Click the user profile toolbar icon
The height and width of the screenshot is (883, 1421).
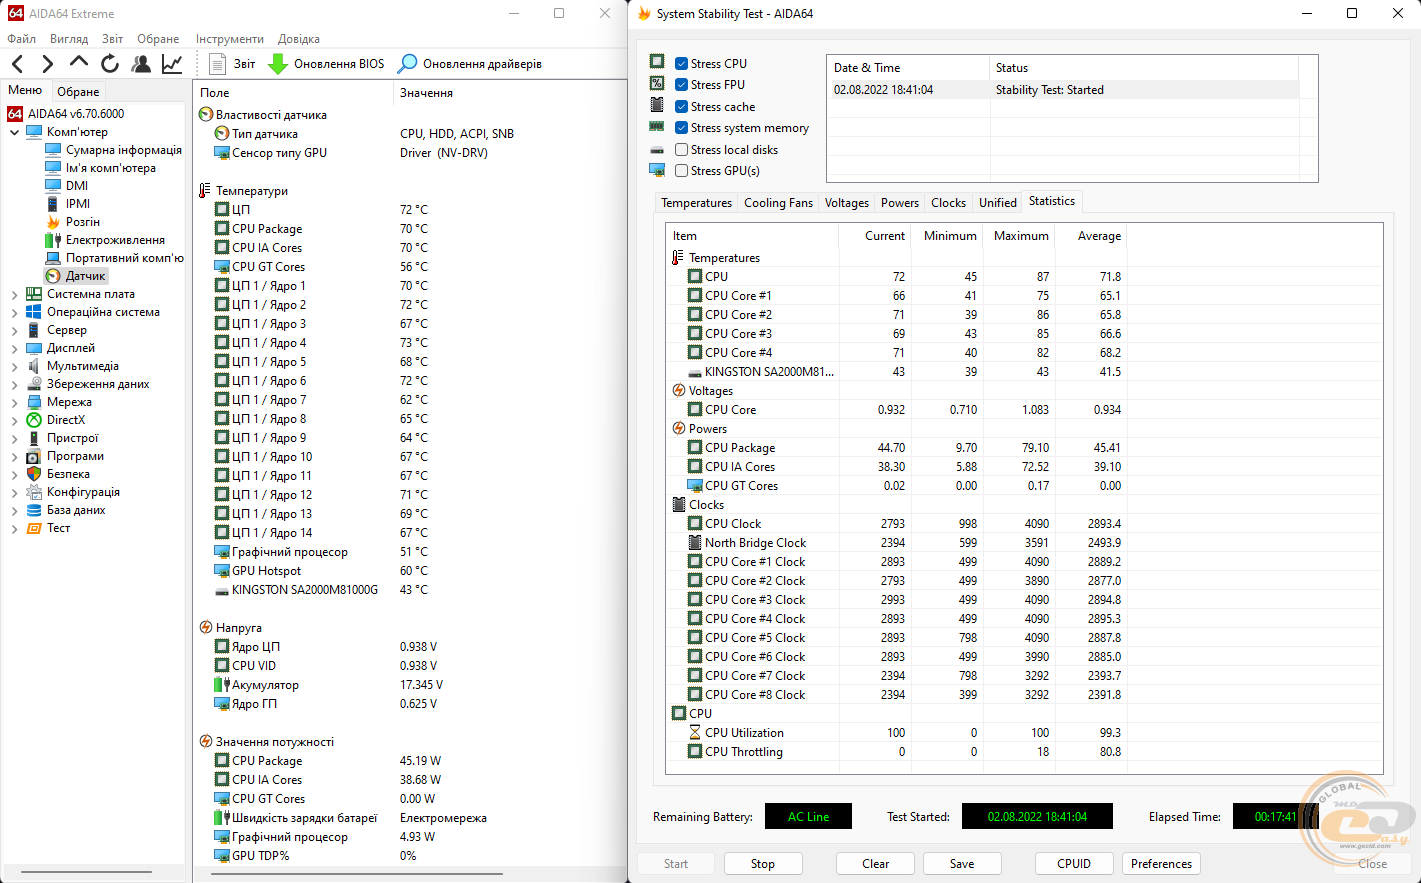tap(141, 64)
